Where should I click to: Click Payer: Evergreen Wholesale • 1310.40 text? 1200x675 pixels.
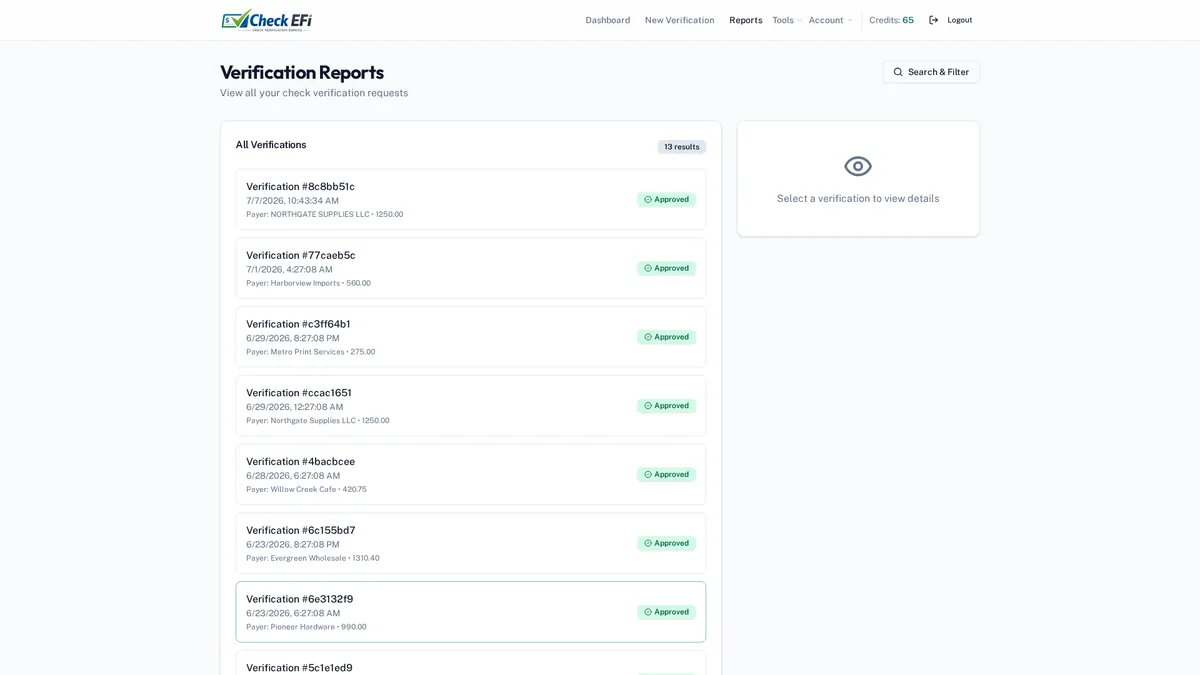pyautogui.click(x=313, y=558)
